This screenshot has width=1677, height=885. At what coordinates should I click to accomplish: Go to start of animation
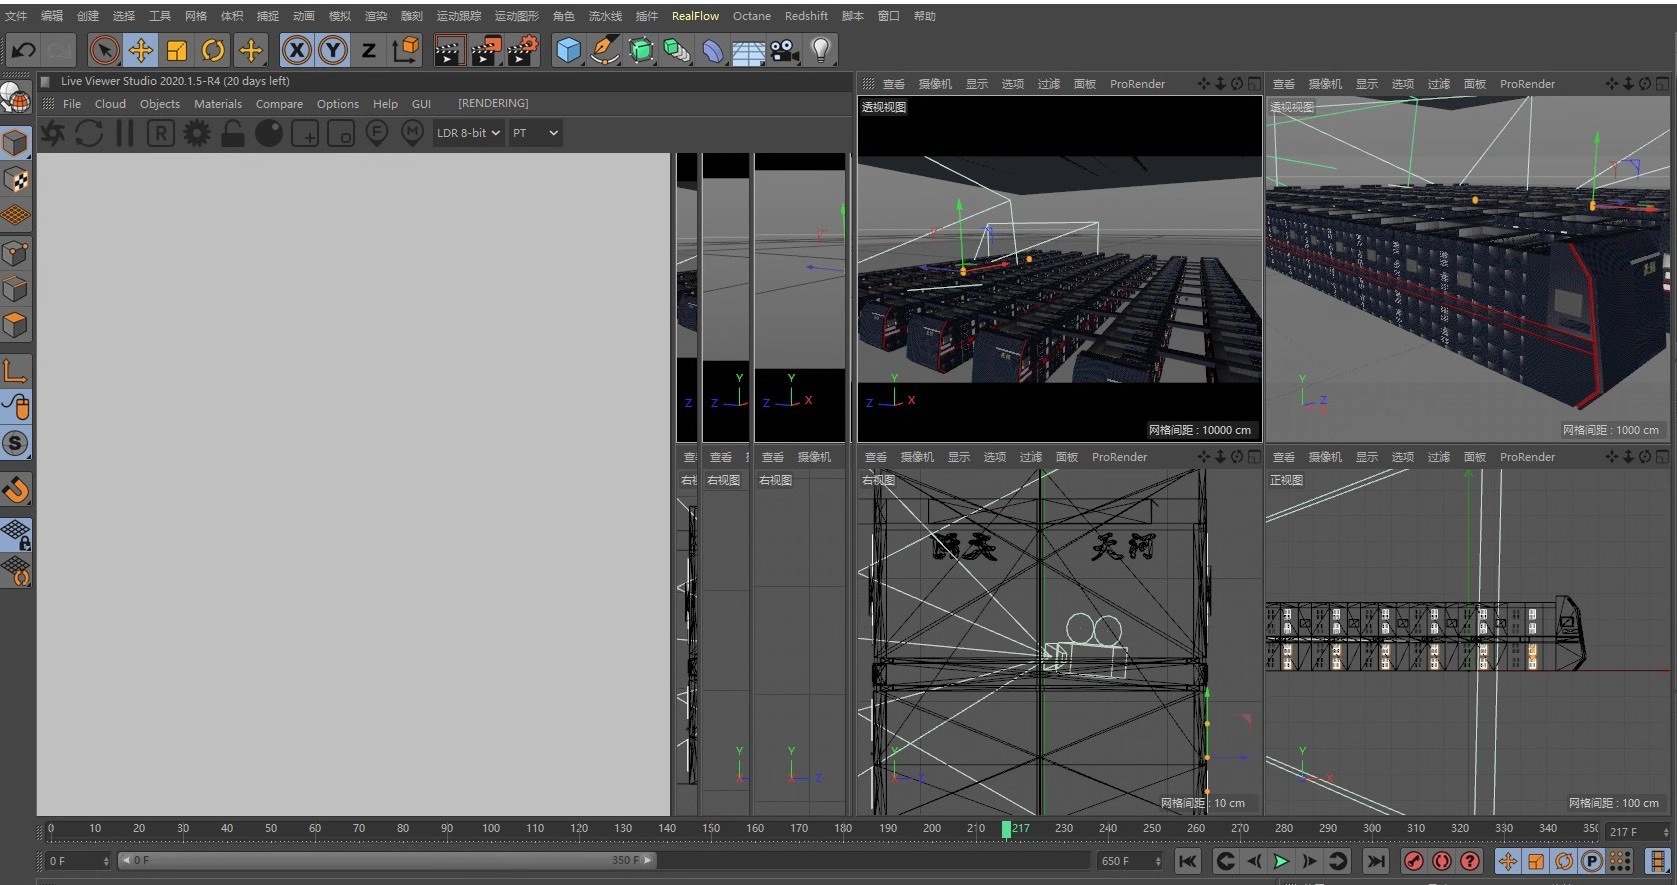1187,861
